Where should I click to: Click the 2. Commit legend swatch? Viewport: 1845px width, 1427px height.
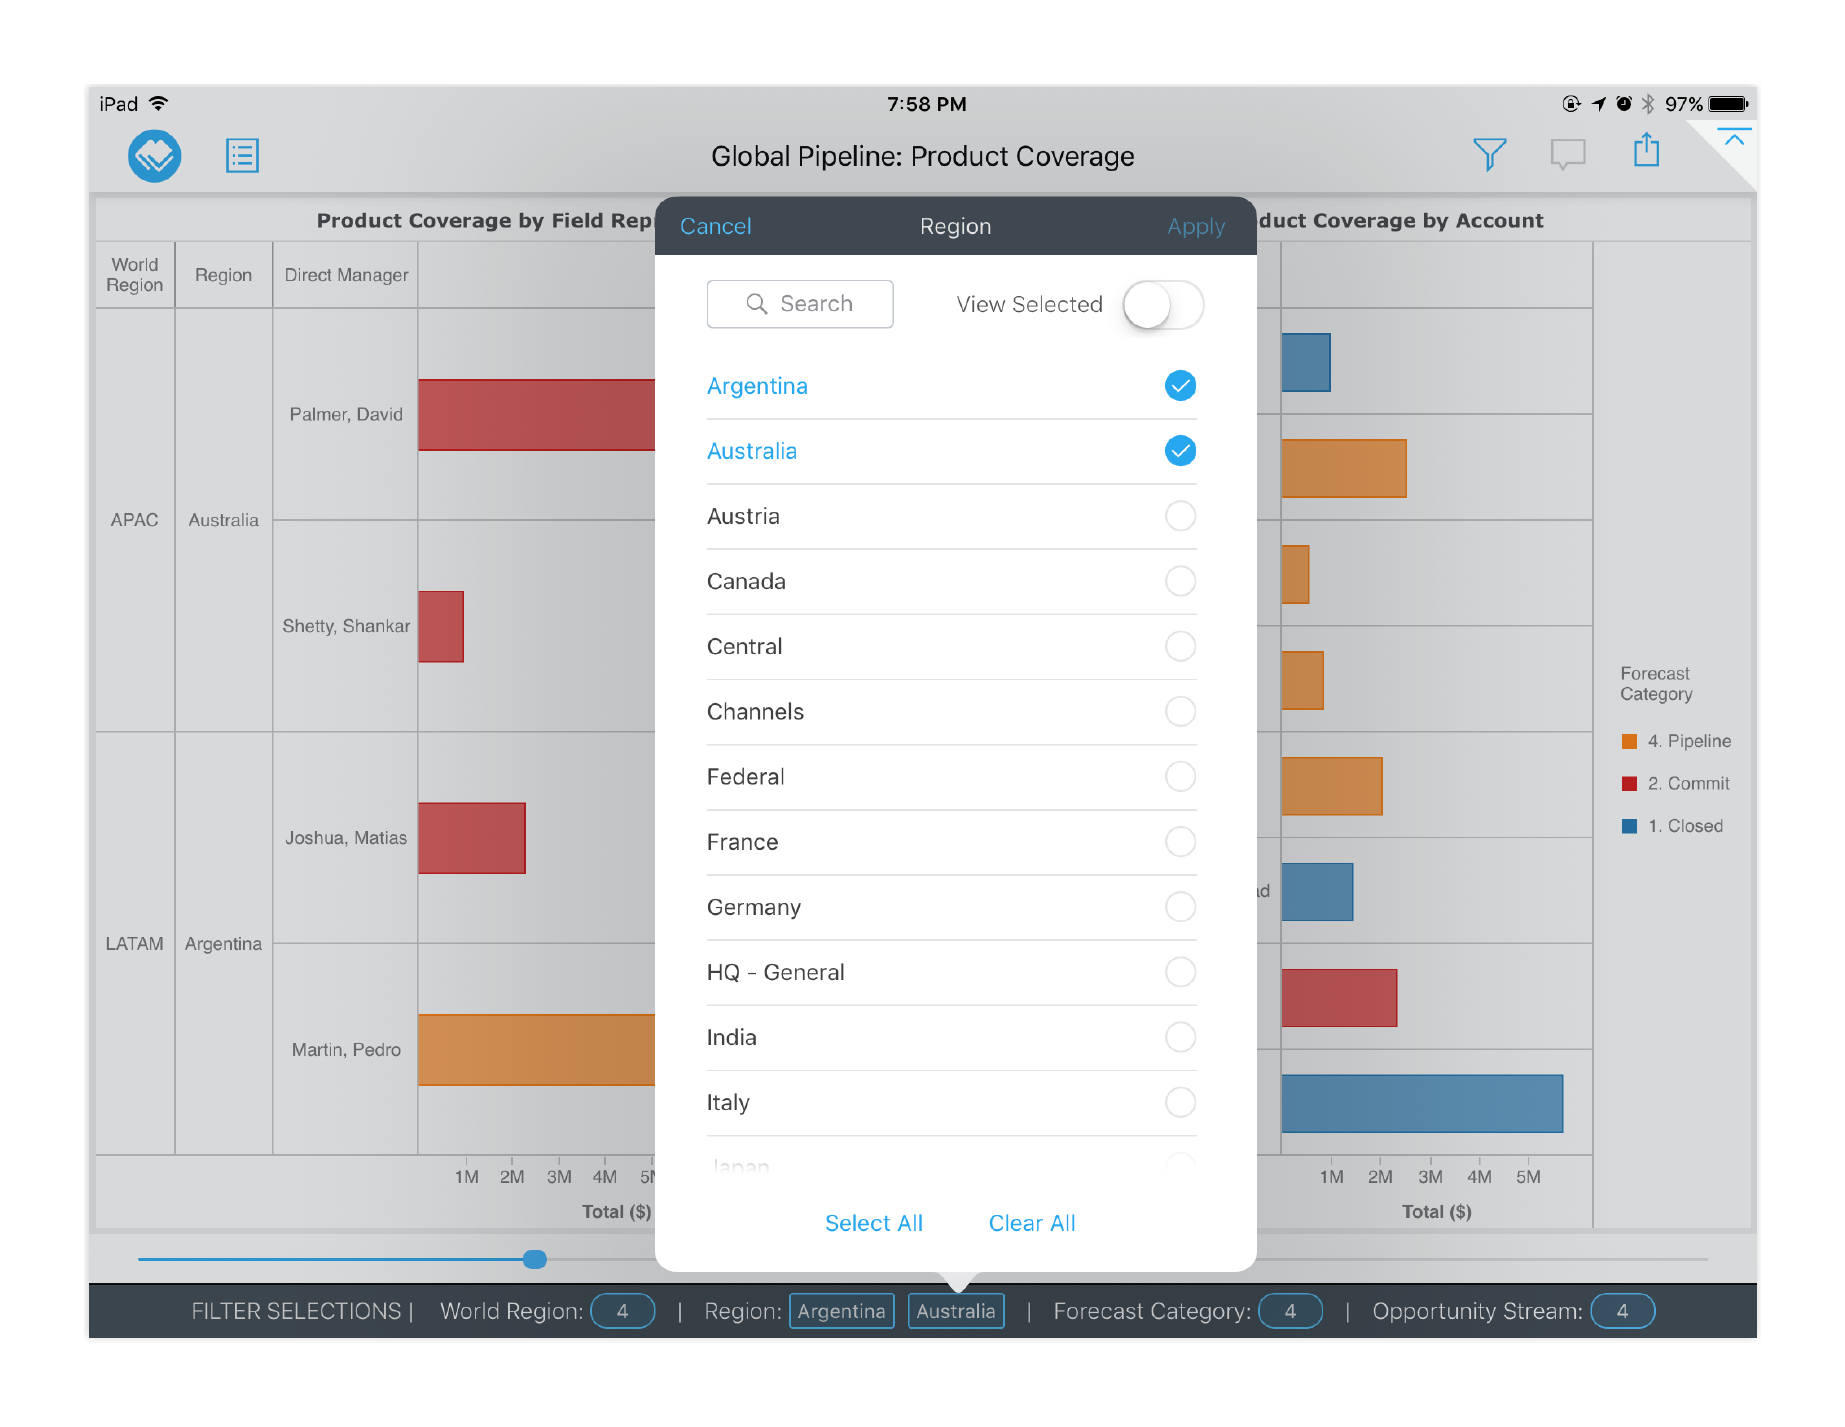tap(1629, 784)
